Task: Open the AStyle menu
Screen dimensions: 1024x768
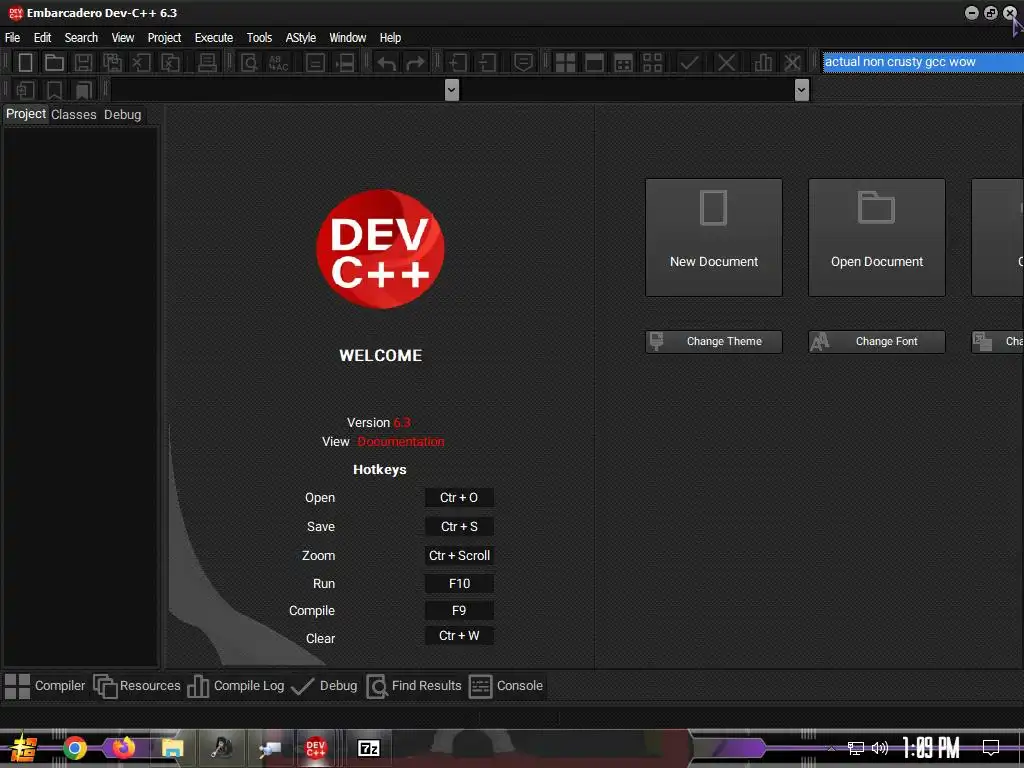Action: coord(300,38)
